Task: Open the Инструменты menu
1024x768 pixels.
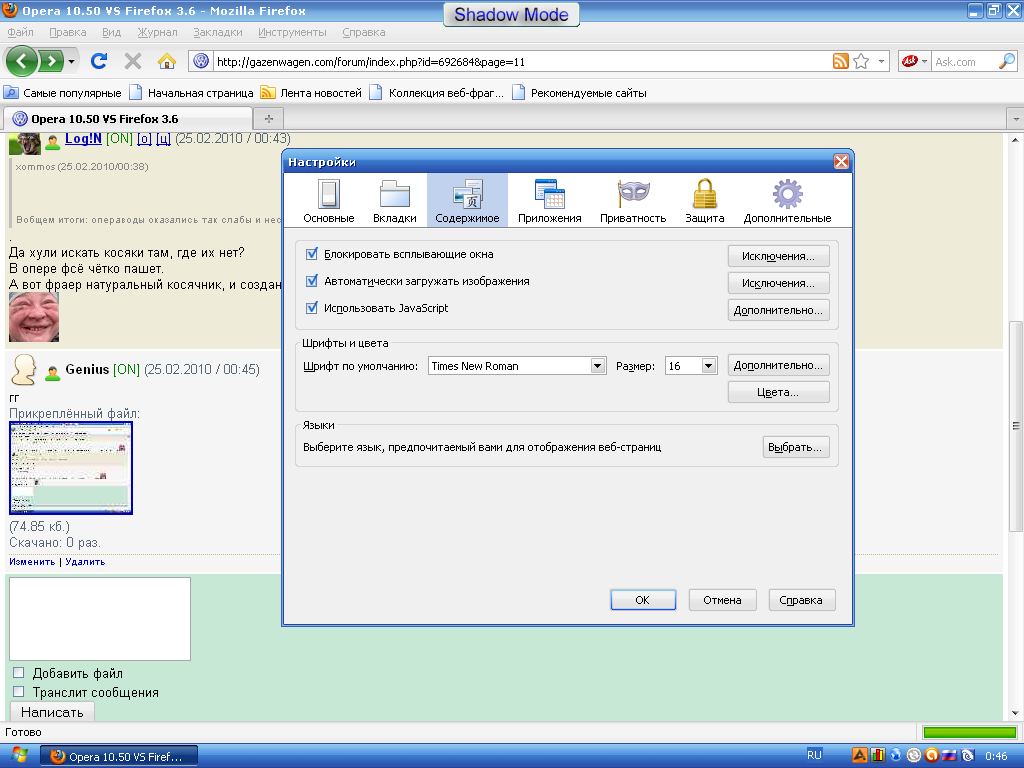Action: click(x=292, y=32)
